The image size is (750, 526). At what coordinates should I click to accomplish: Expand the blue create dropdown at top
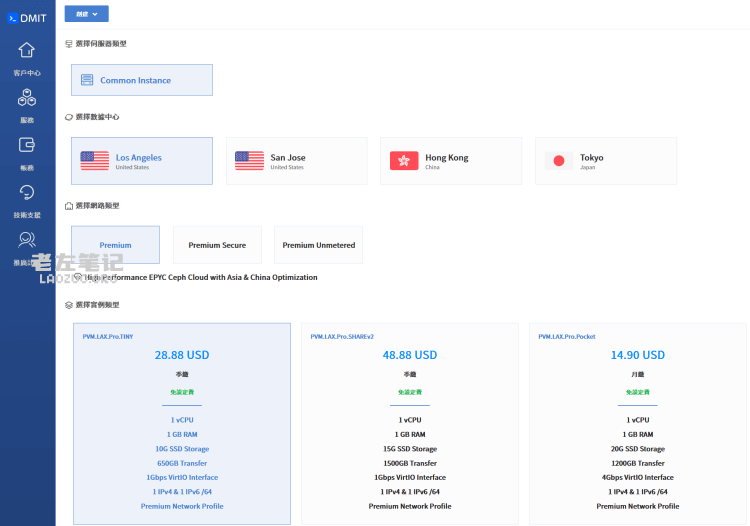[x=86, y=14]
